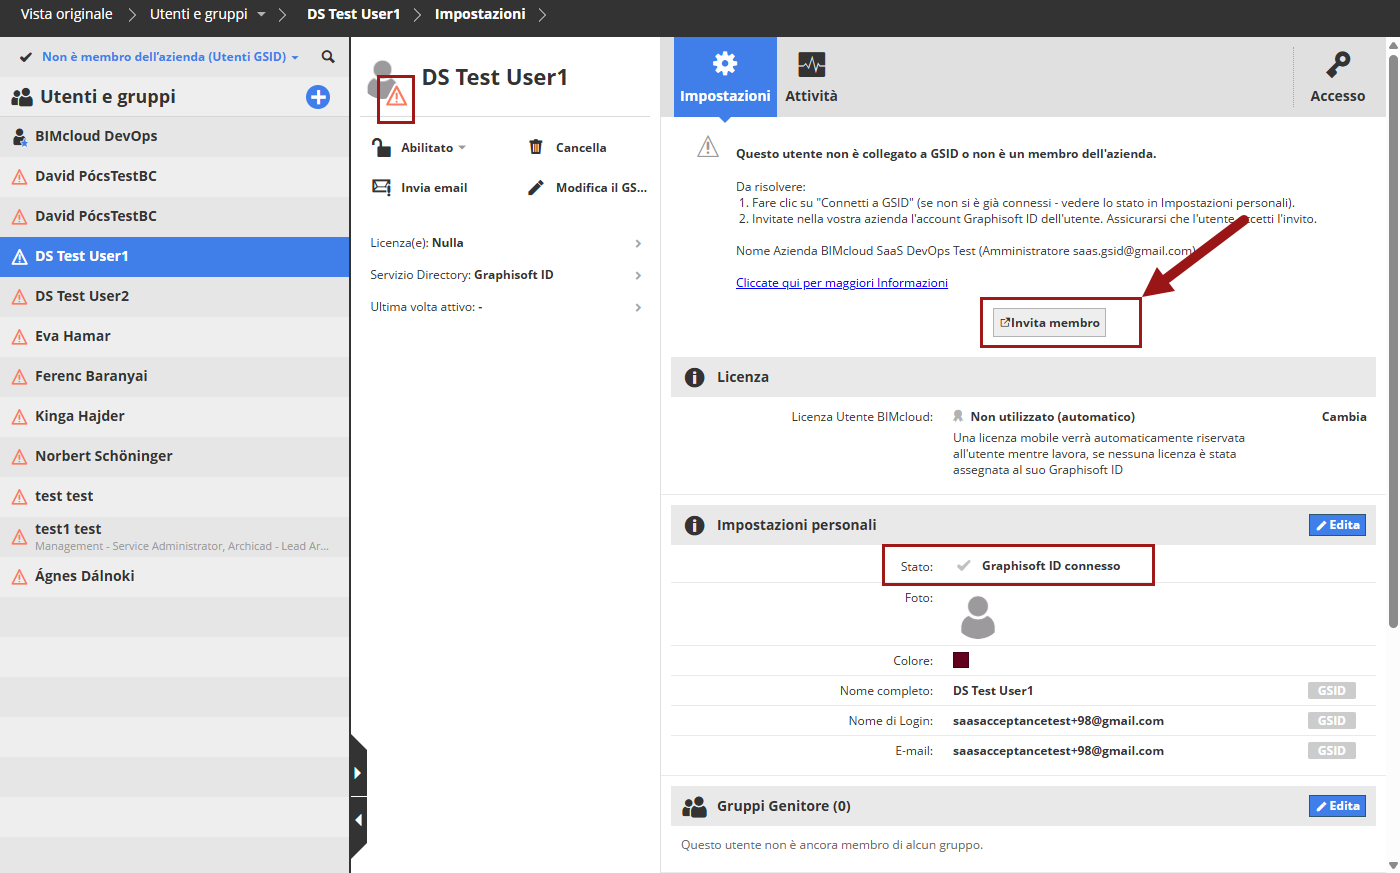The height and width of the screenshot is (873, 1400).
Task: Click GSID badge for Nome completo
Action: (1331, 691)
